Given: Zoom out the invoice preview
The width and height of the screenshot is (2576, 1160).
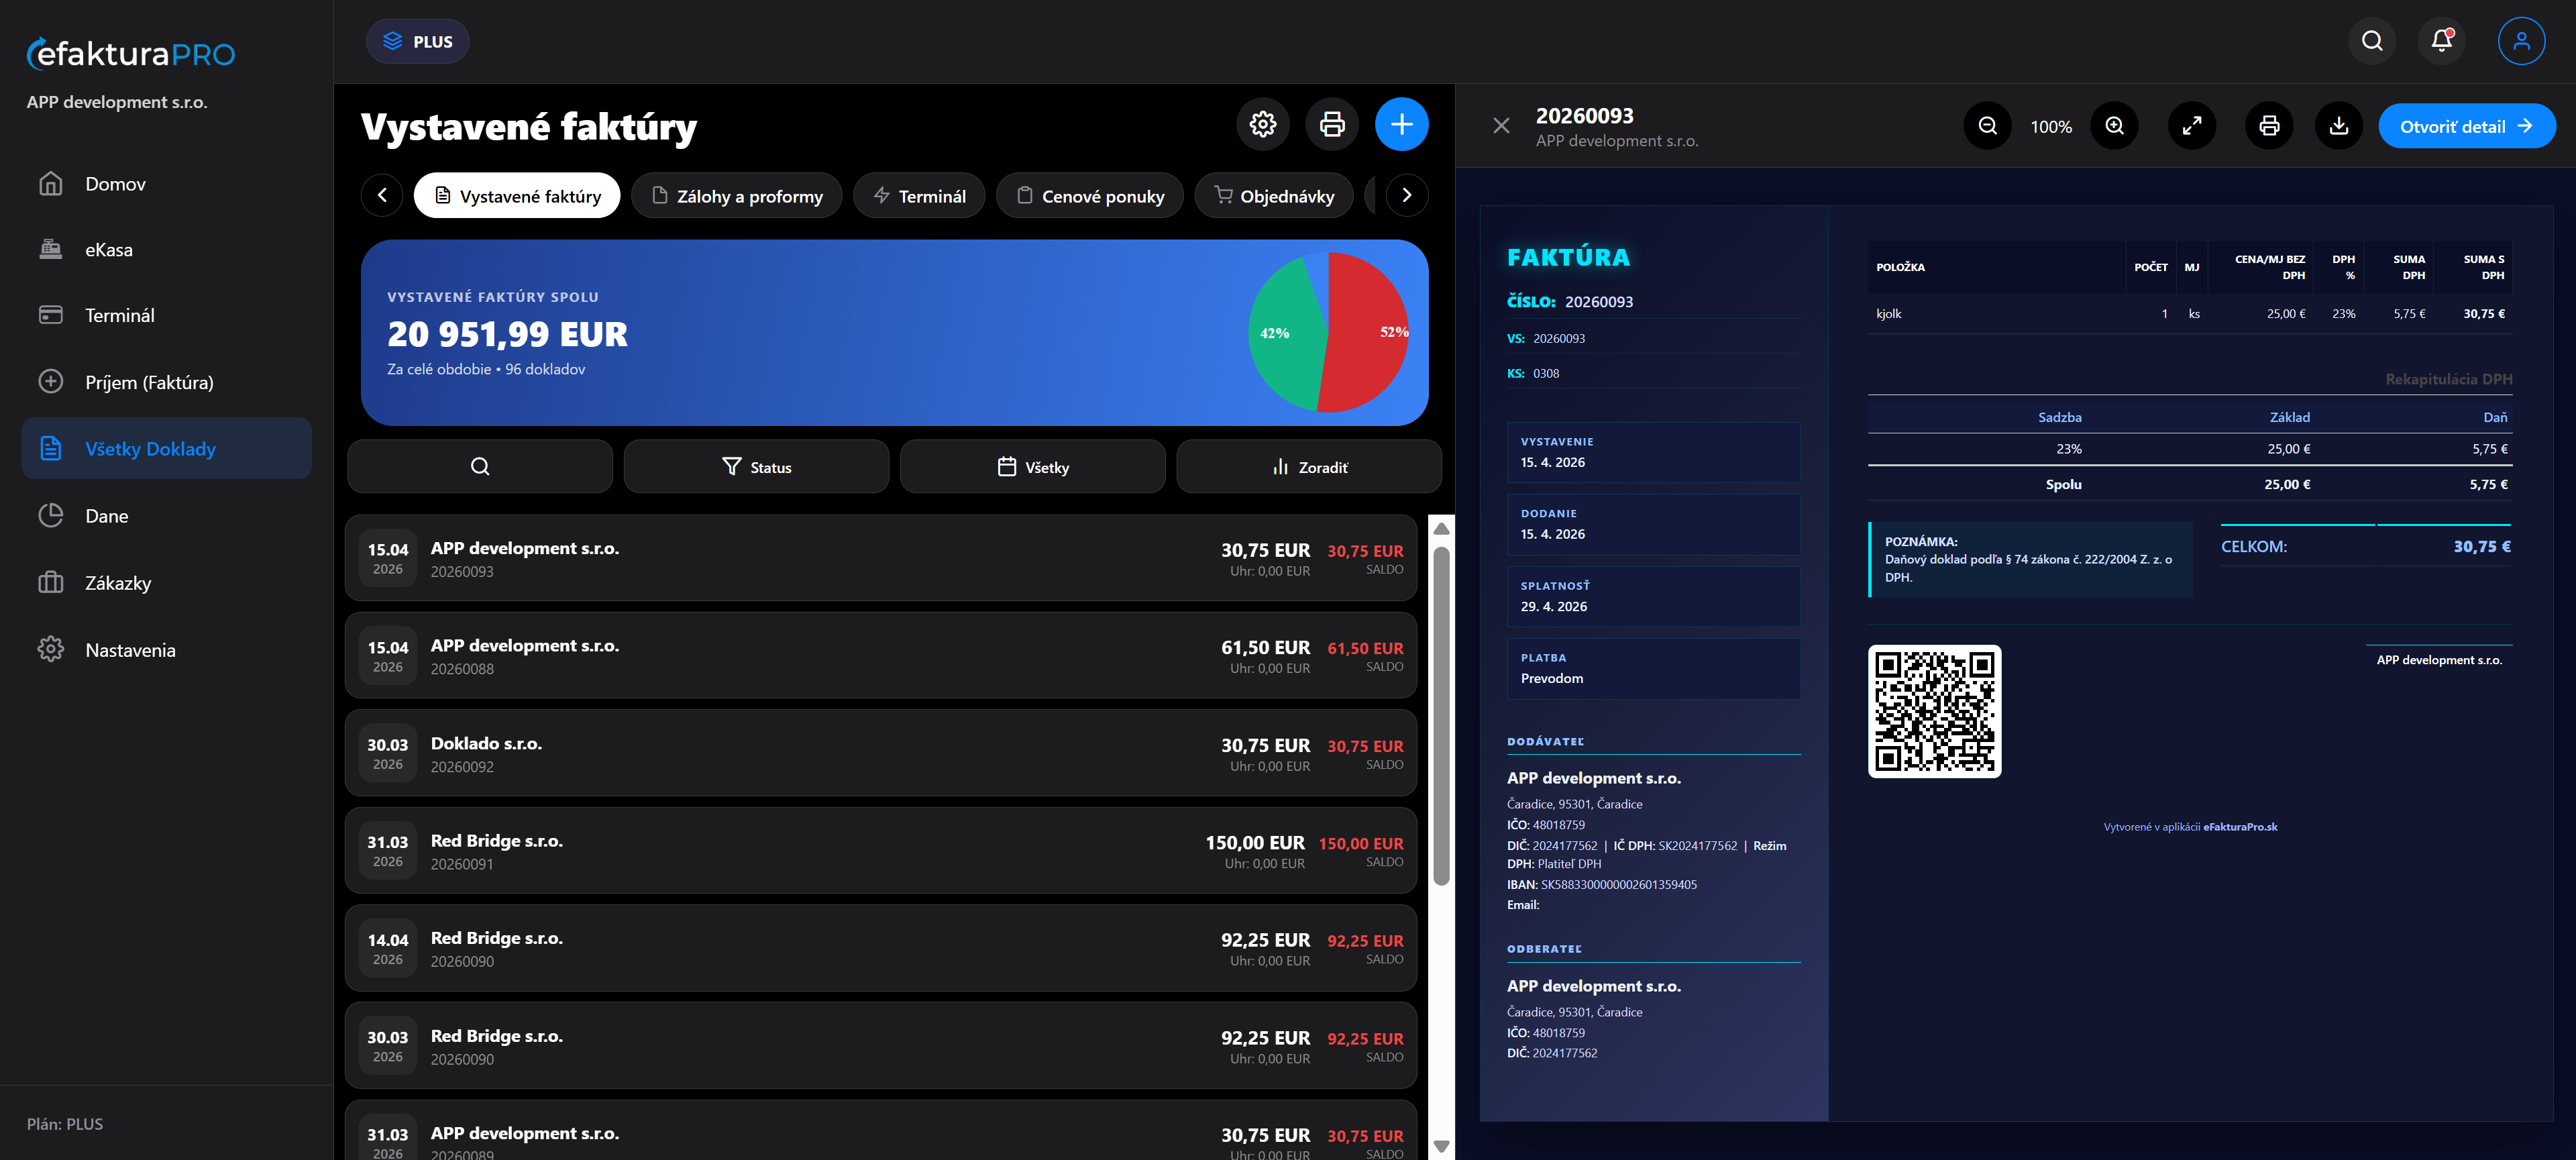Looking at the screenshot, I should (1987, 126).
